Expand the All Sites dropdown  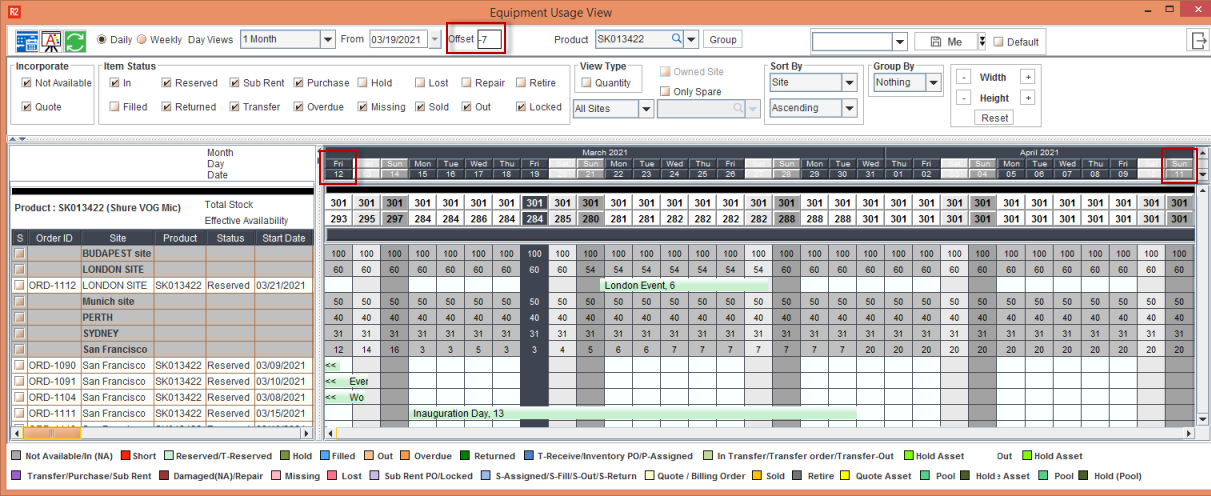645,108
